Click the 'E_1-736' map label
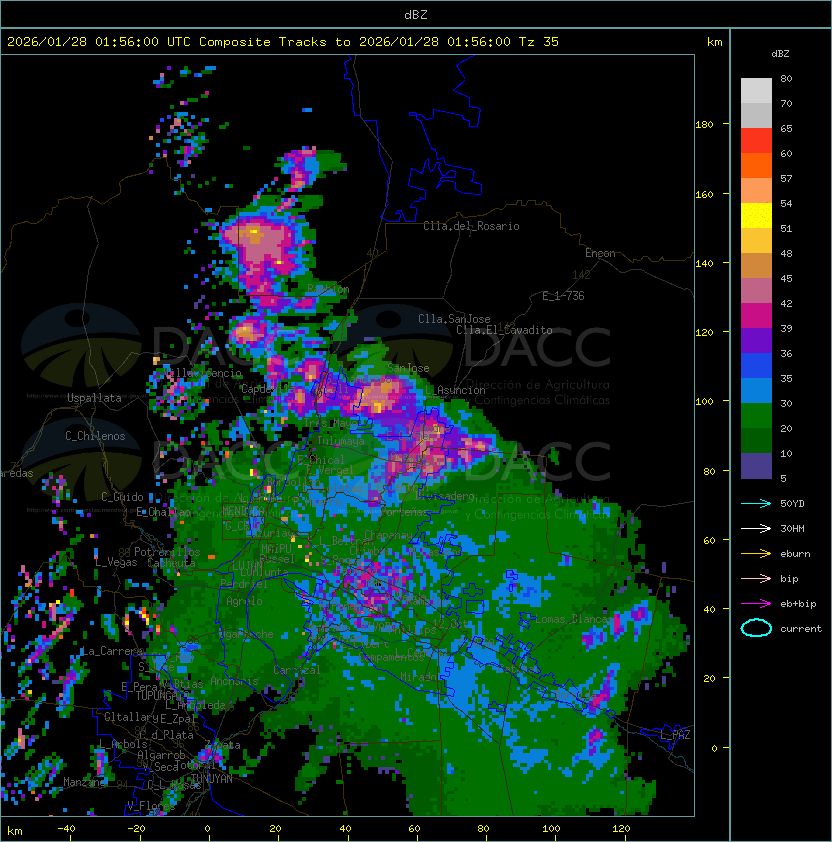This screenshot has height=842, width=832. (x=563, y=296)
